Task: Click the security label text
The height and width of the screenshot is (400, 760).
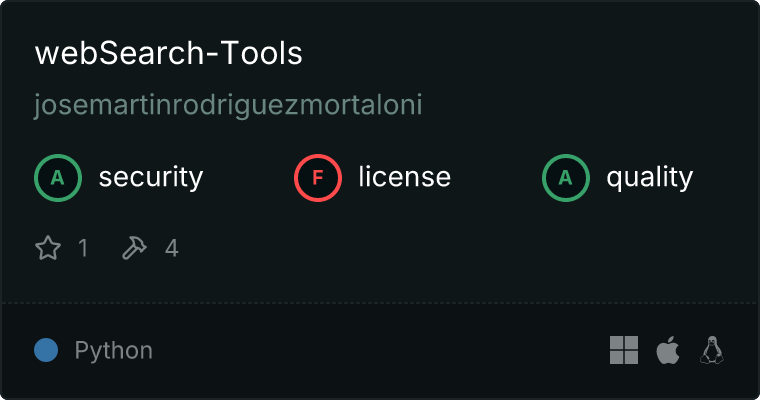Action: [x=151, y=177]
